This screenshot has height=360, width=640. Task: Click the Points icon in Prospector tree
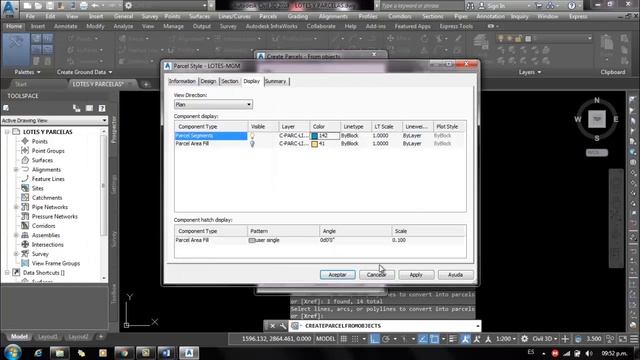(25, 141)
